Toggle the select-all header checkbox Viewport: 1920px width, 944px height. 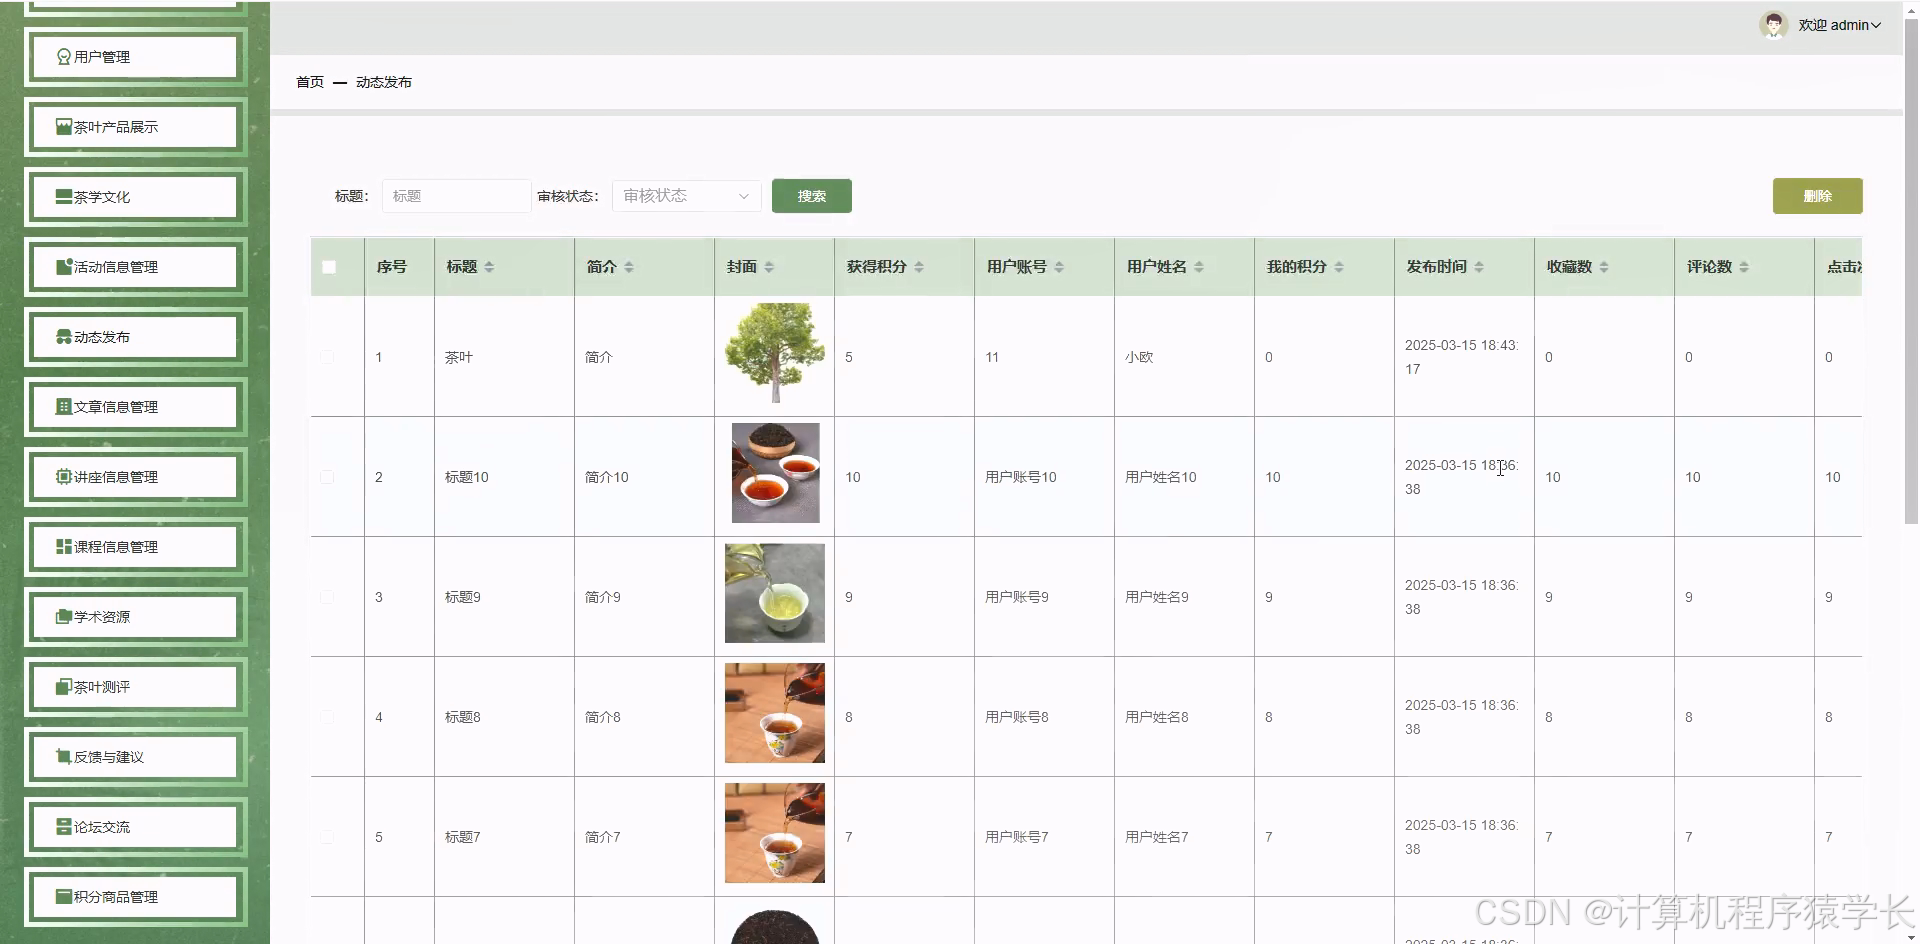click(329, 267)
